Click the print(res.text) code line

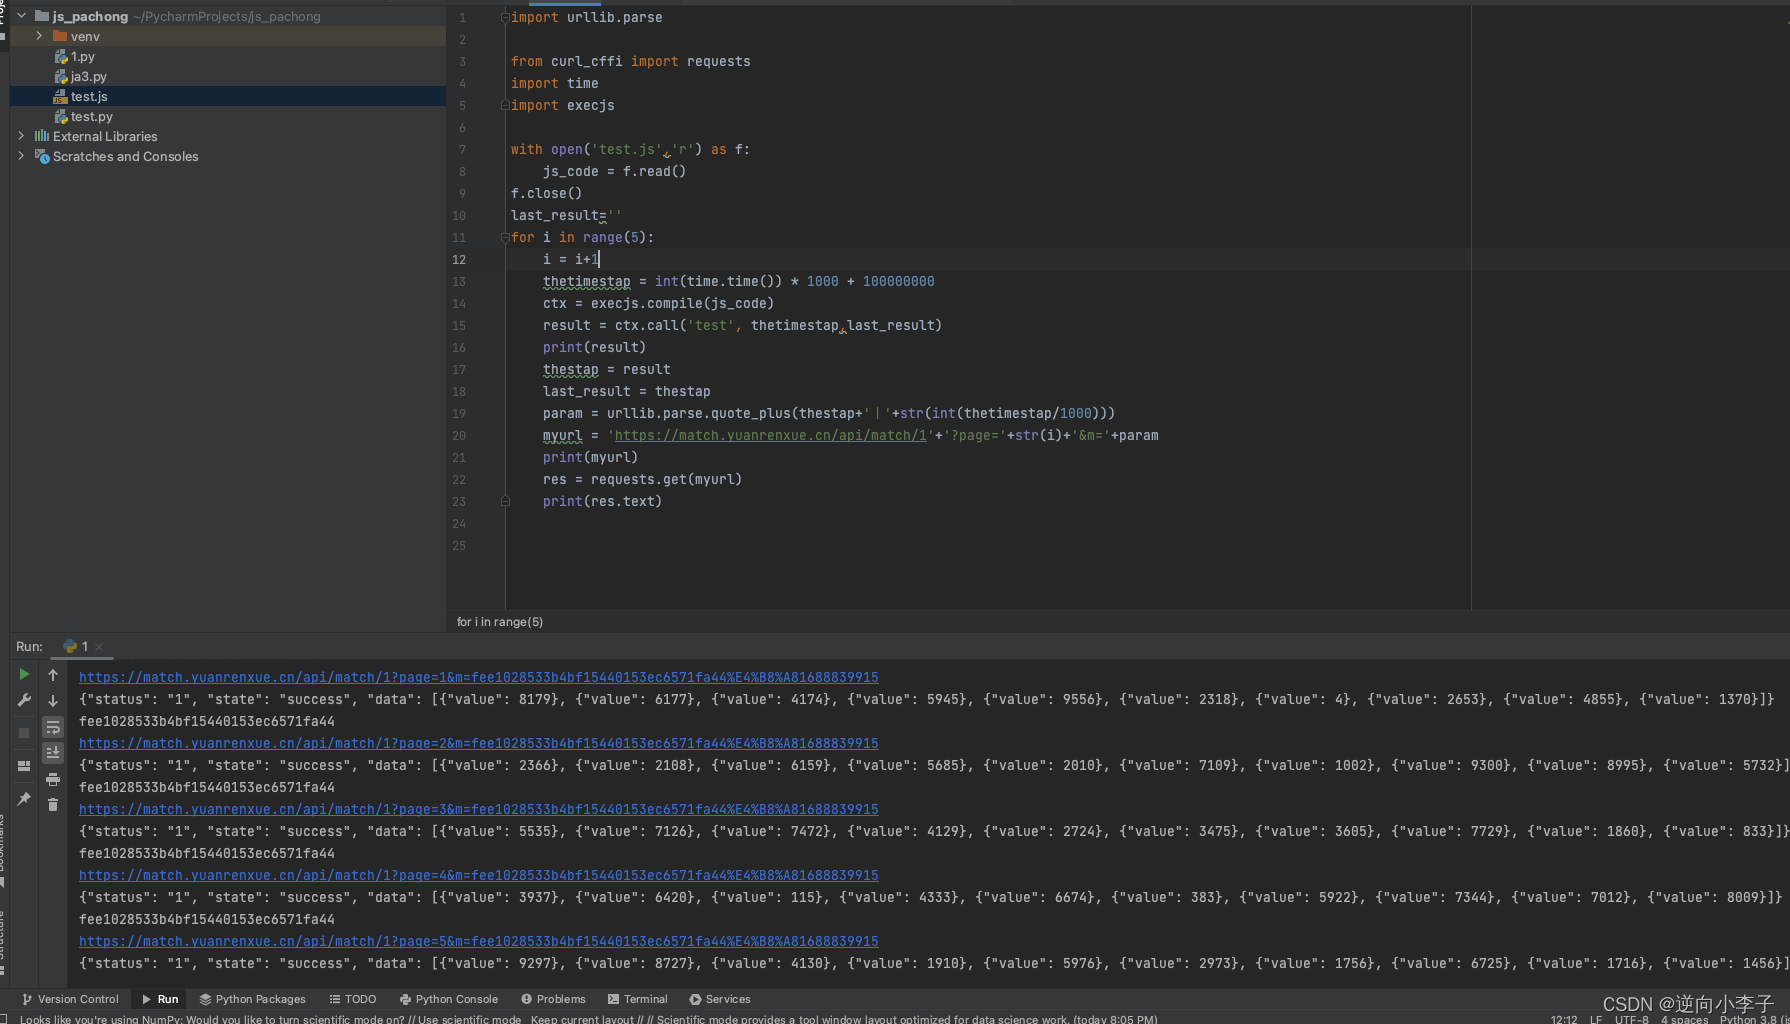click(602, 501)
